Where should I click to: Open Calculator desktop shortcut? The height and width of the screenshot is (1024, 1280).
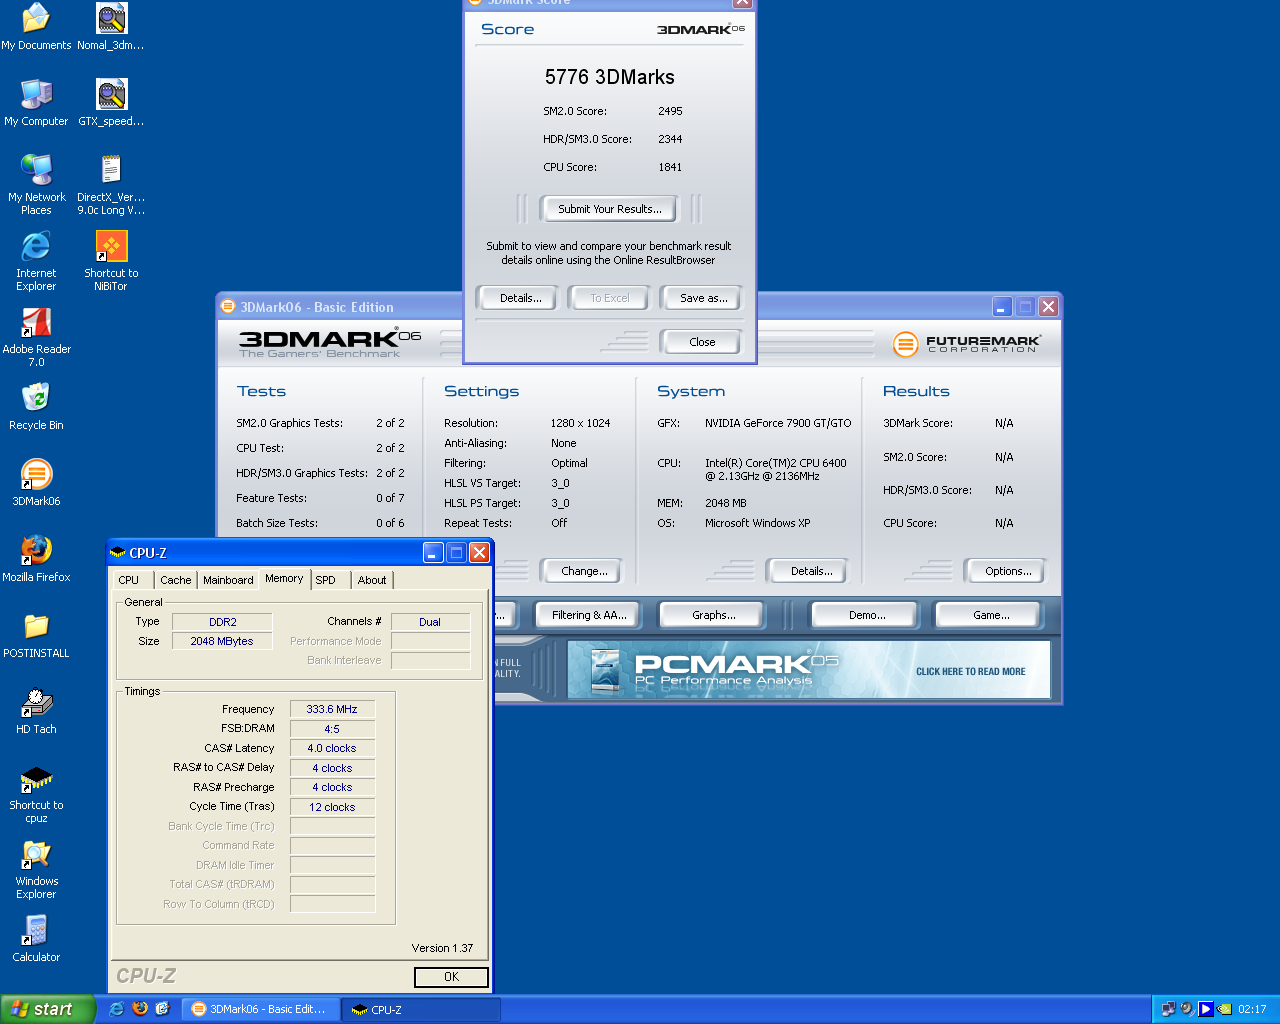tap(36, 939)
